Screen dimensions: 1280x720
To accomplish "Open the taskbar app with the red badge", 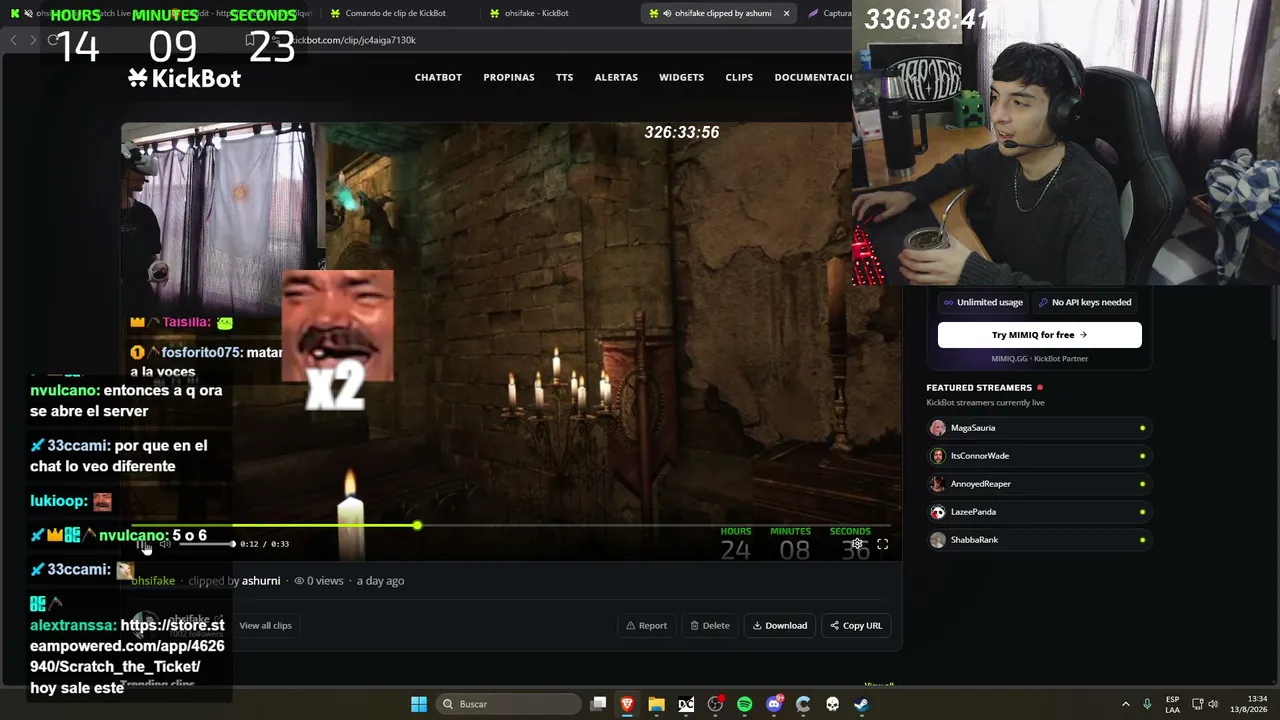I will [x=715, y=704].
